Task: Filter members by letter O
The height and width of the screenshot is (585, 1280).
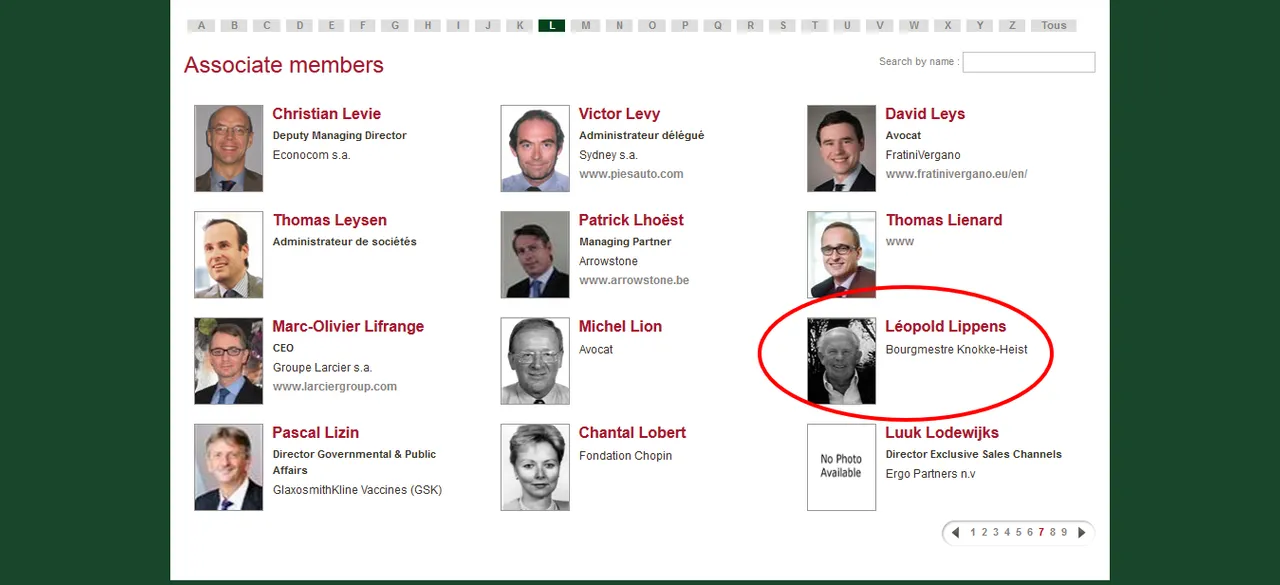Action: click(x=652, y=26)
